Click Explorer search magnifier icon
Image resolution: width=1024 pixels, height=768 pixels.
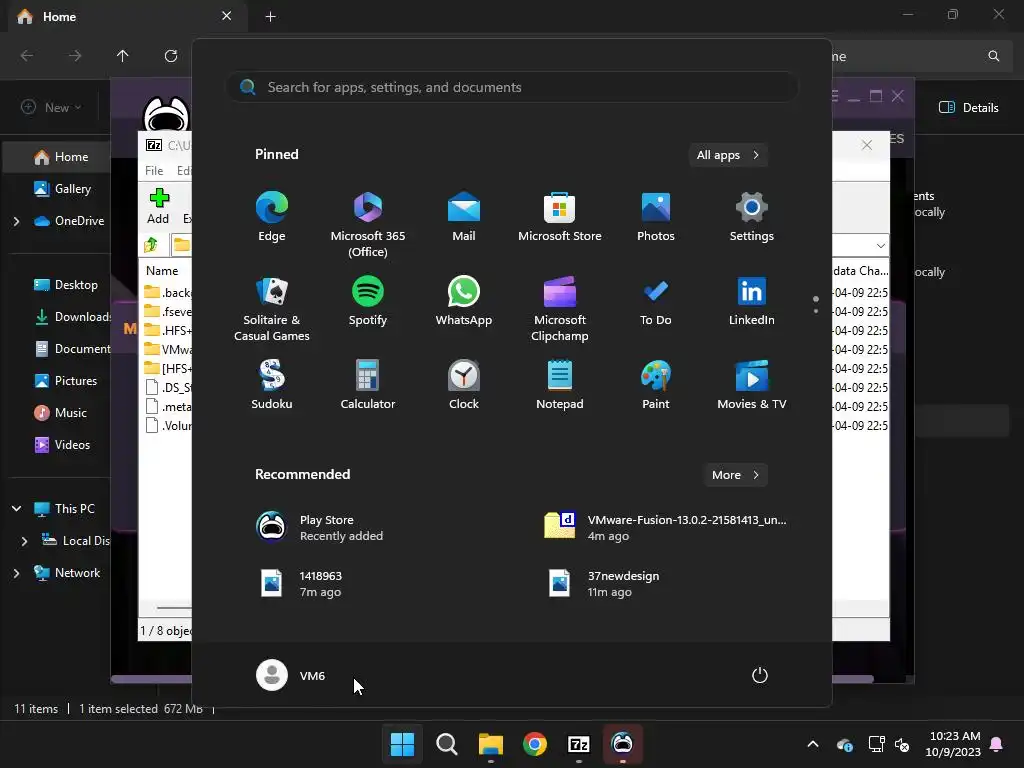[x=993, y=56]
